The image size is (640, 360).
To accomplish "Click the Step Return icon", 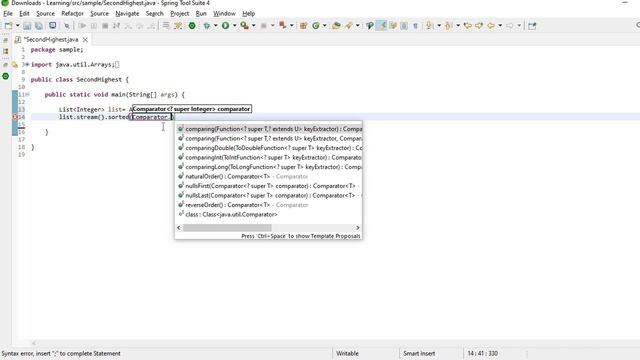I will coord(151,26).
